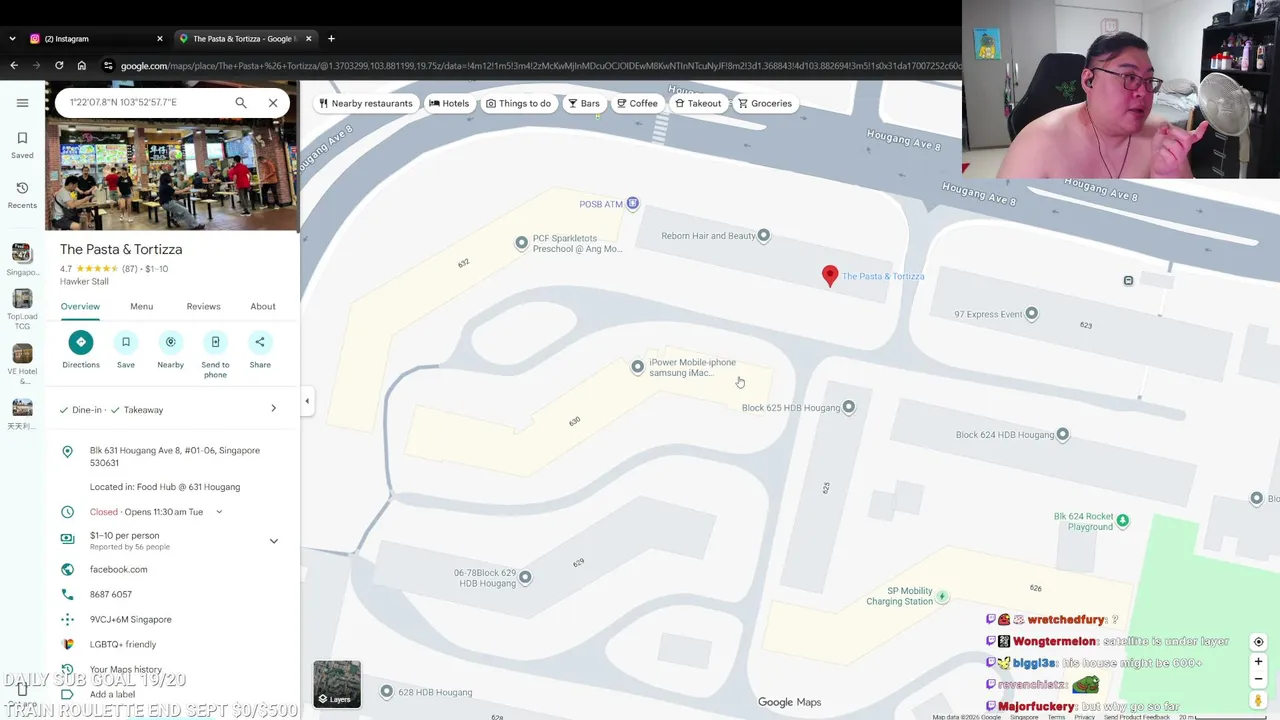Viewport: 1280px width, 720px height.
Task: Switch to the Menu tab
Action: (x=141, y=306)
